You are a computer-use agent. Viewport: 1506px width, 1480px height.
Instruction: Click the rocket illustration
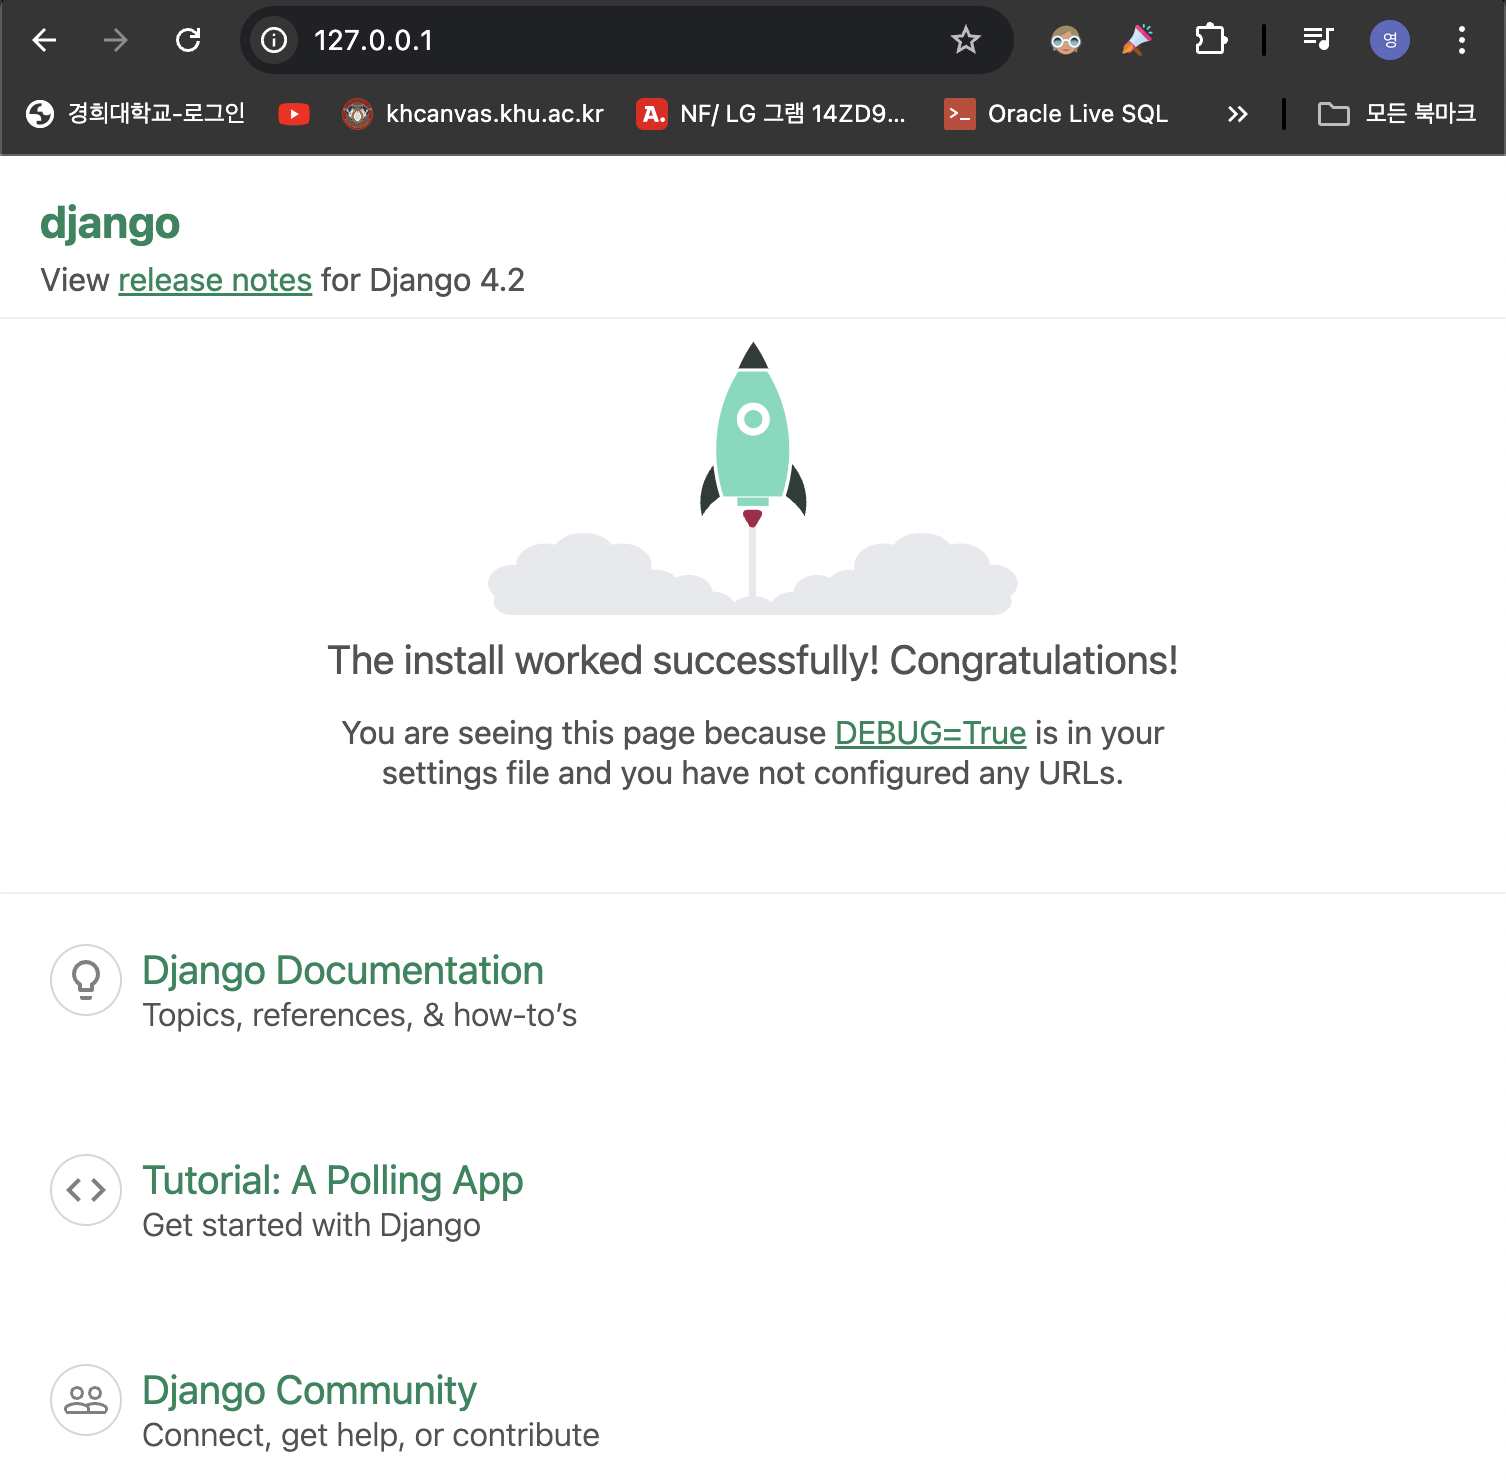coord(753,478)
